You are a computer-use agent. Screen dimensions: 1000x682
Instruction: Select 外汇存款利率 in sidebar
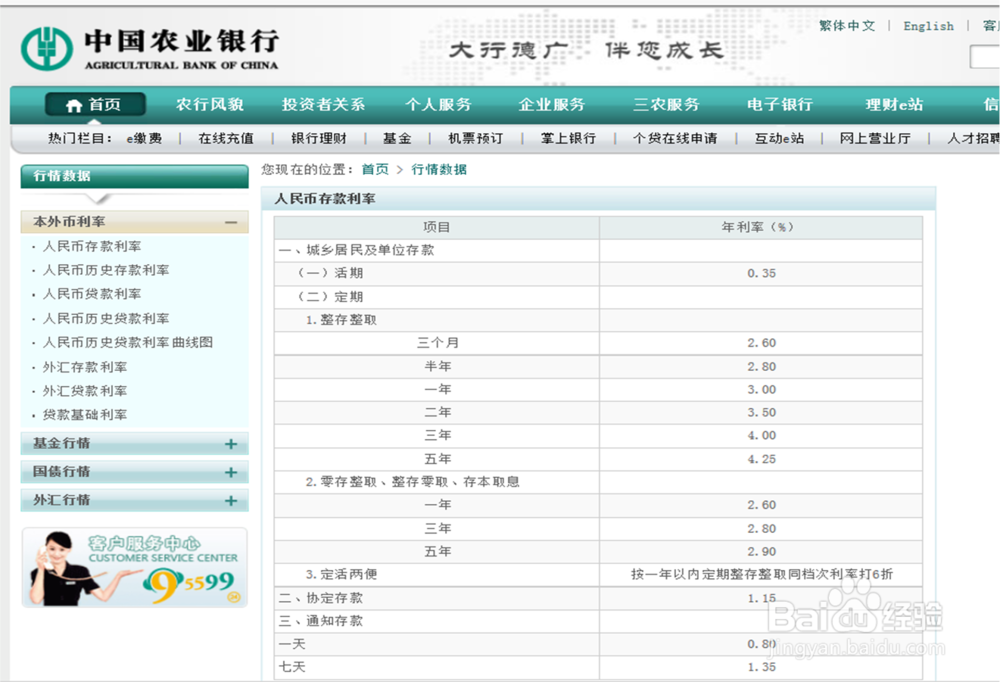click(x=85, y=367)
